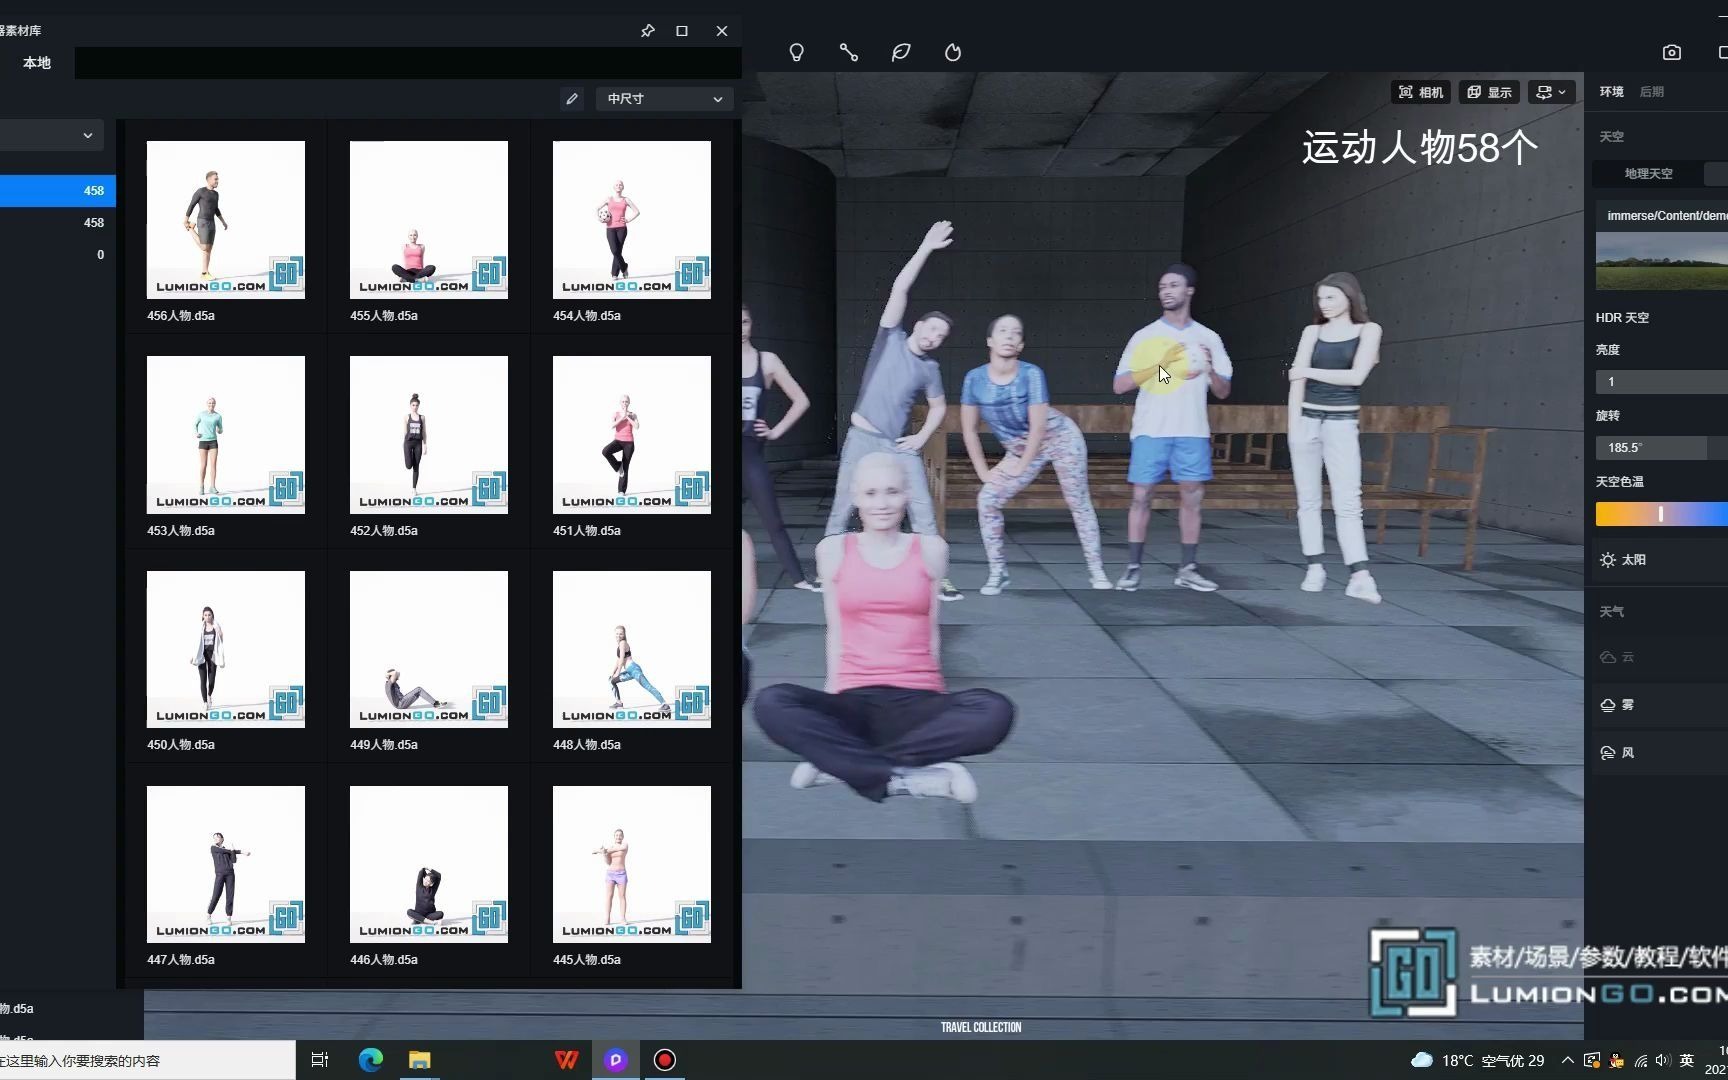
Task: Expand the viewport mode dropdown icon
Action: pos(1552,92)
